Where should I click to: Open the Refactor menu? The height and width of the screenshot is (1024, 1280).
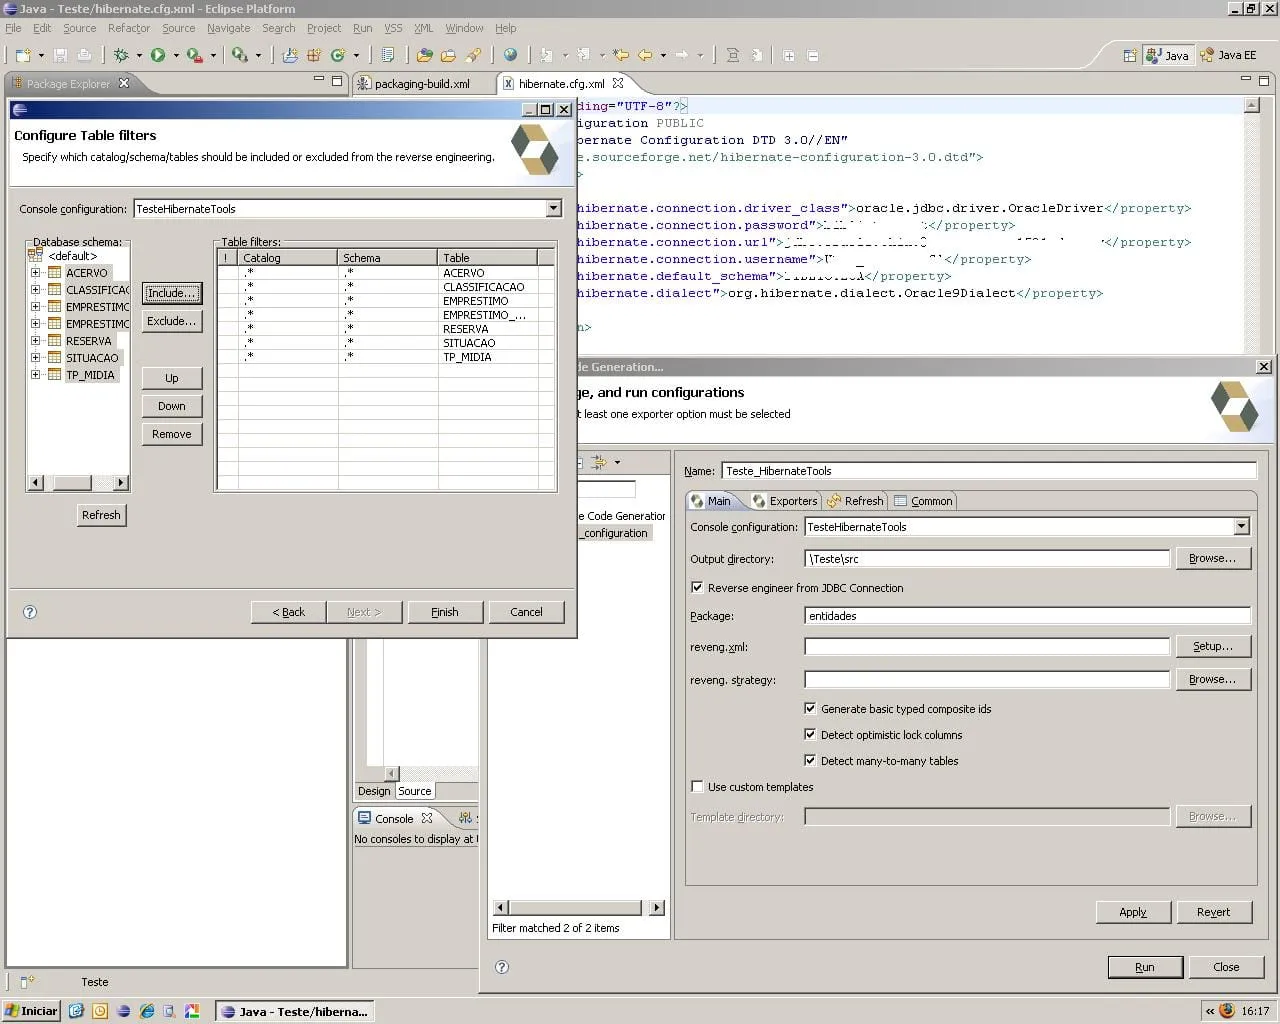pyautogui.click(x=128, y=28)
